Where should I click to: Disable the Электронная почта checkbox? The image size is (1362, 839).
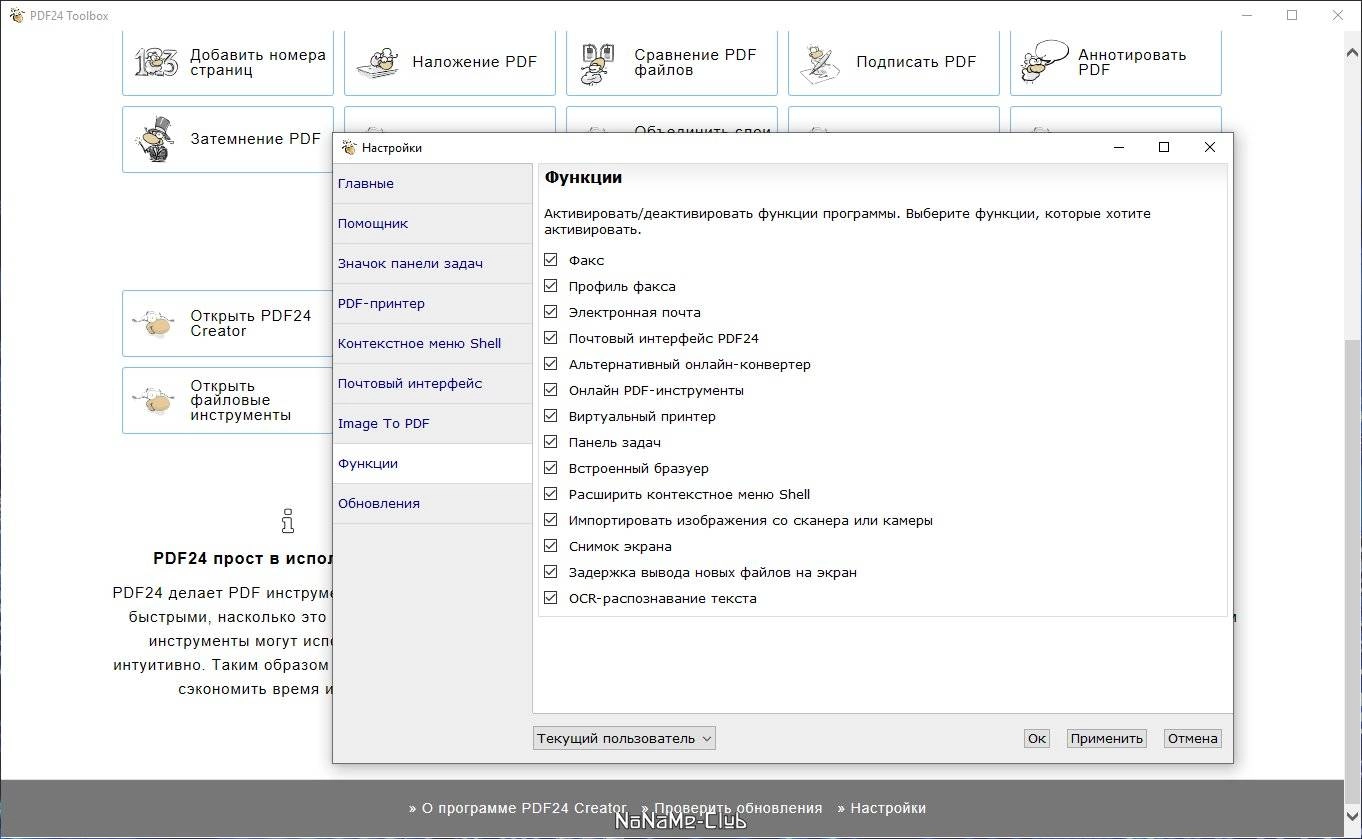550,312
